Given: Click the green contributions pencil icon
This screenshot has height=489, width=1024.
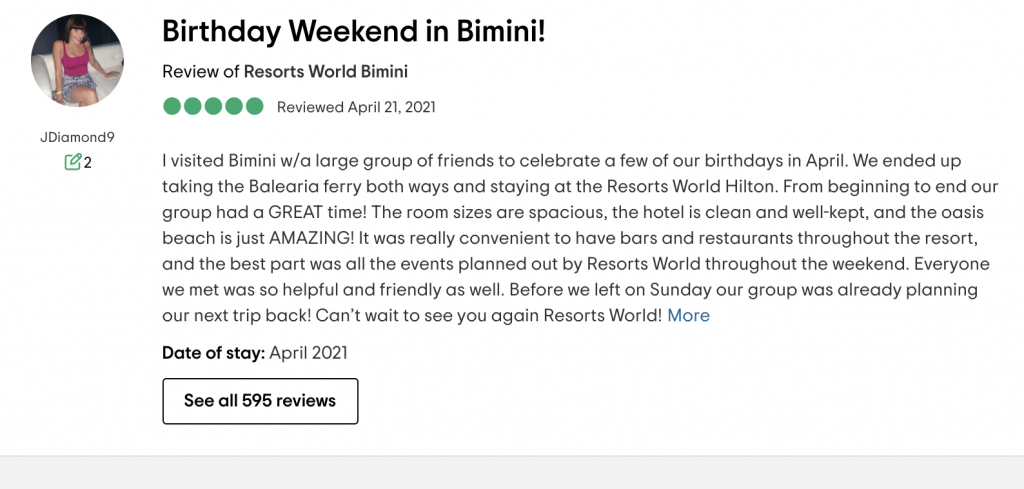Looking at the screenshot, I should (72, 162).
